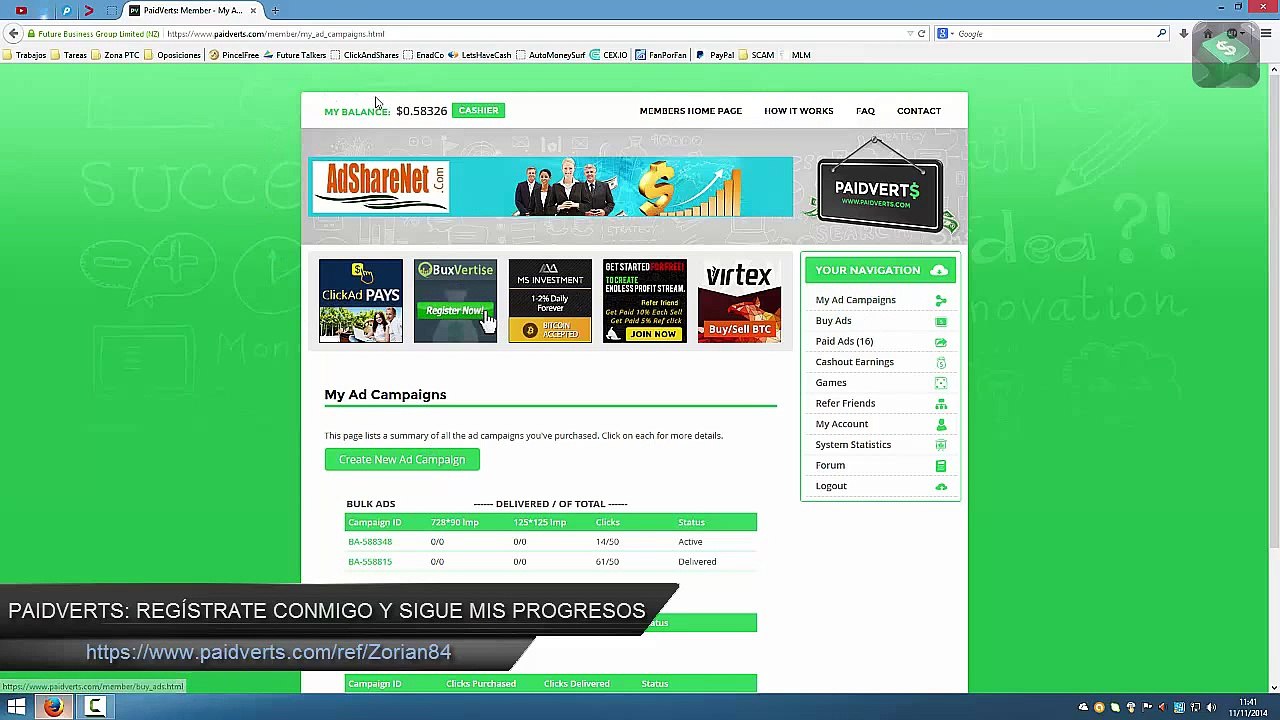This screenshot has width=1280, height=720.
Task: Click the Buy Ads banknote icon
Action: point(940,321)
